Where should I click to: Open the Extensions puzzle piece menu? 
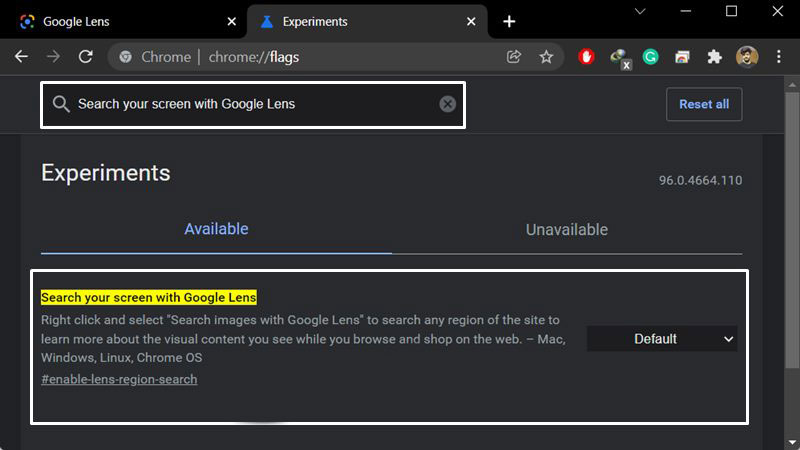(x=714, y=57)
